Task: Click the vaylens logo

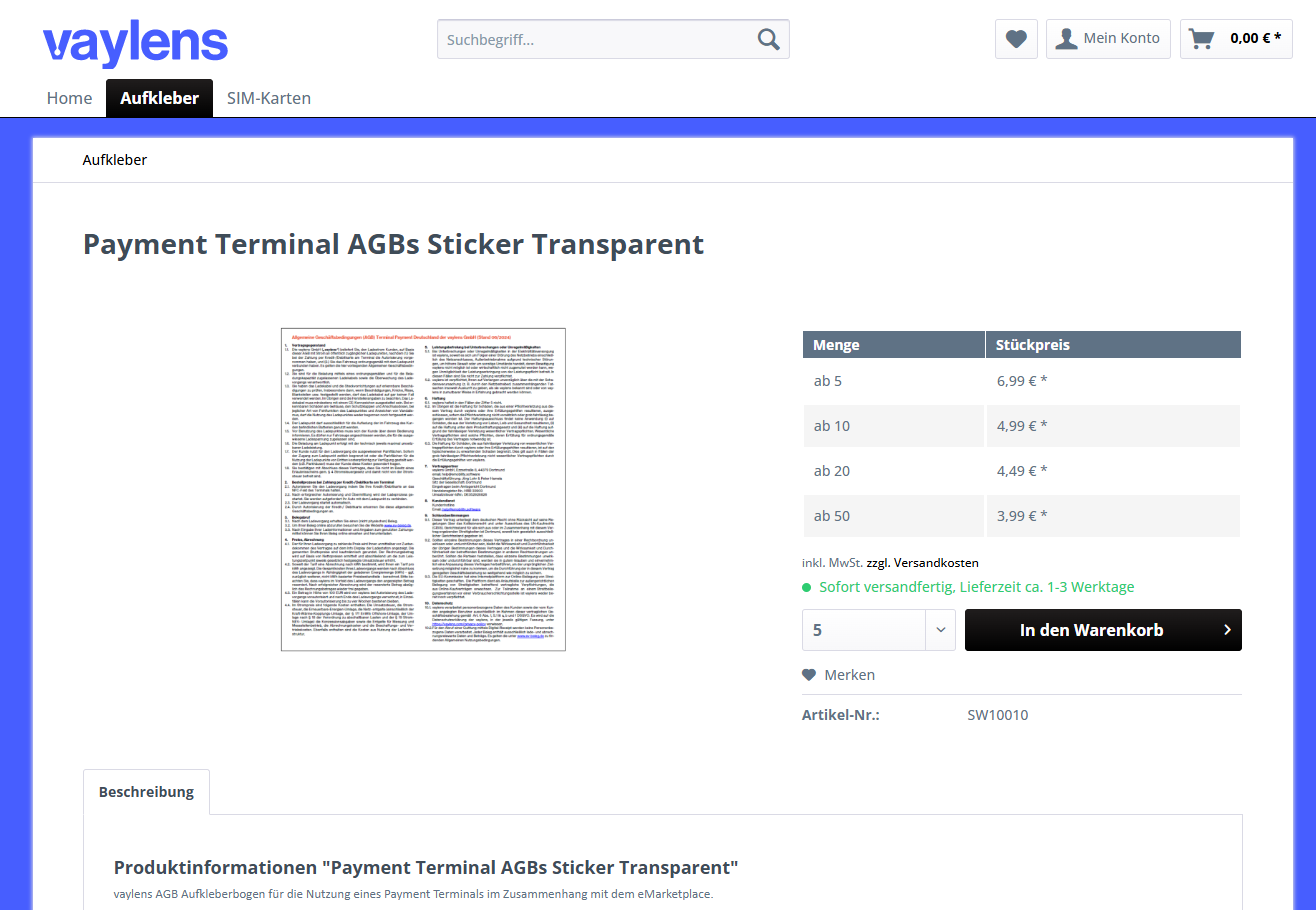Action: coord(135,42)
